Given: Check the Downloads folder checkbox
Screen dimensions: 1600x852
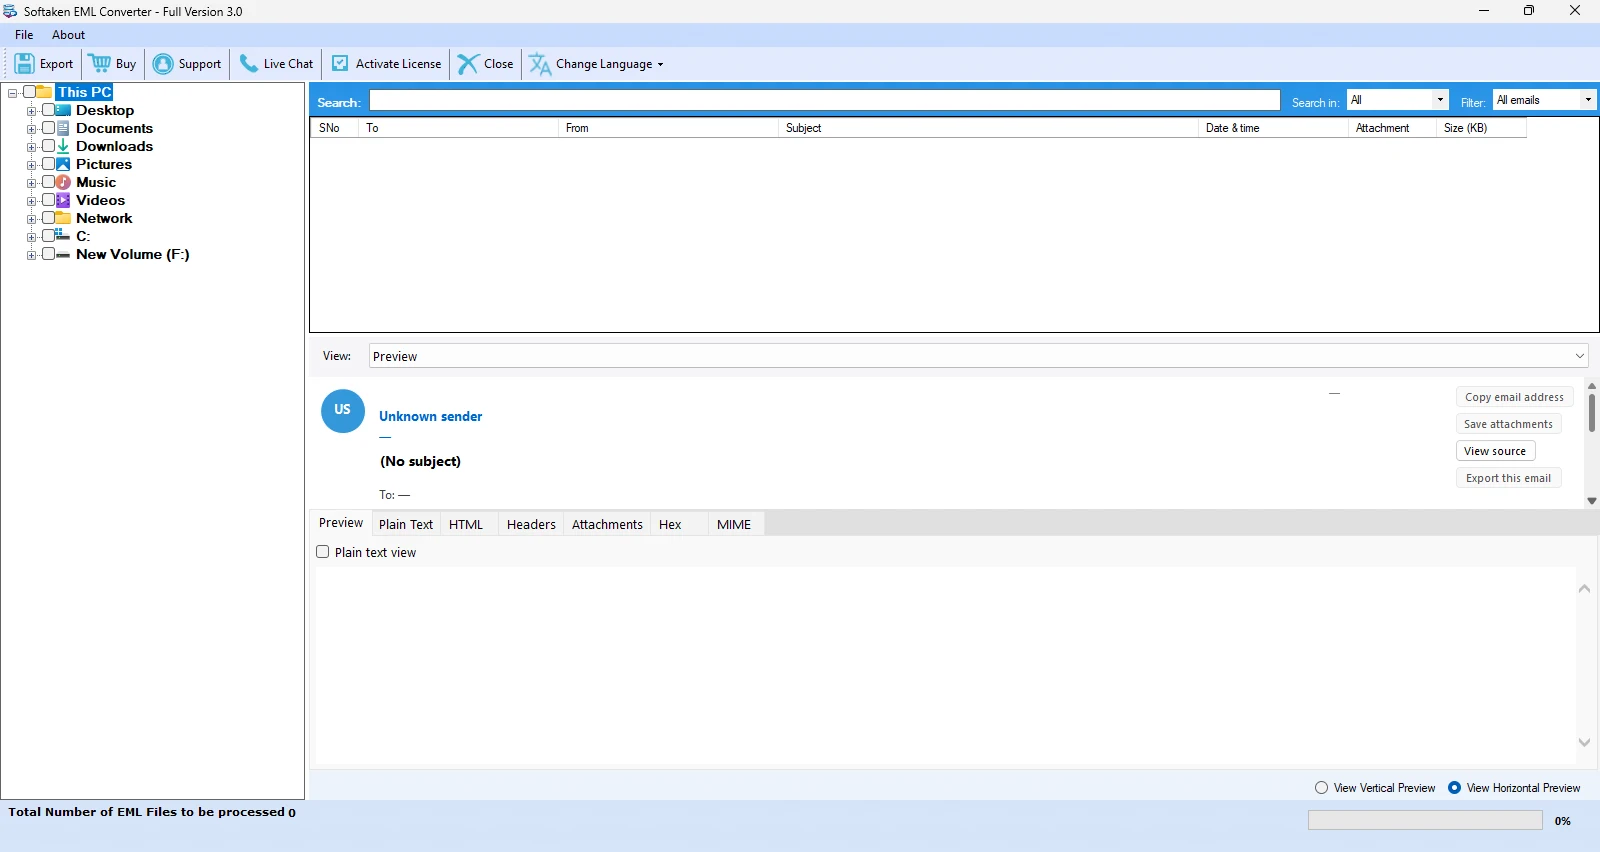Looking at the screenshot, I should pyautogui.click(x=48, y=146).
